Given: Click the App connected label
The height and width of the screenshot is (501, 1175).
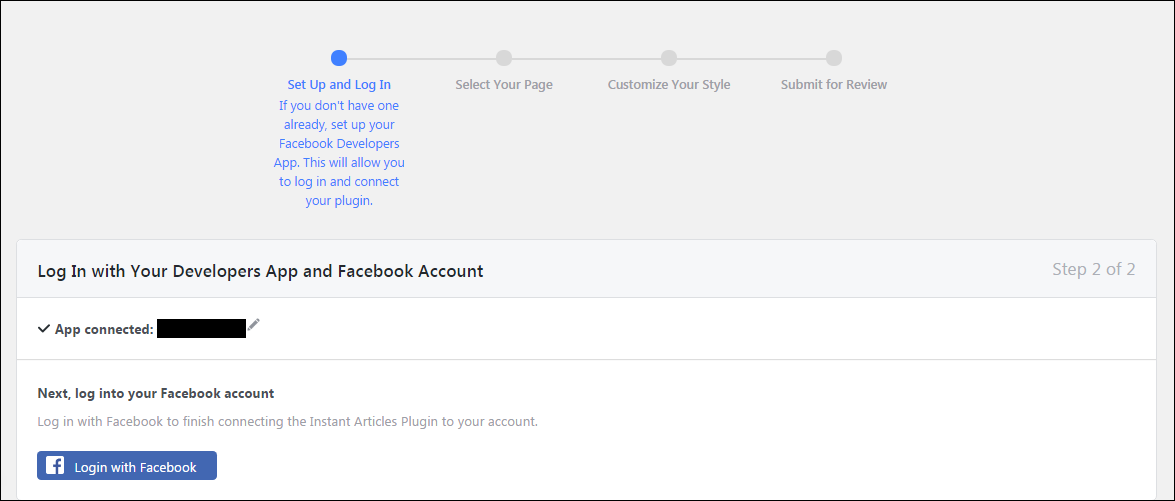Looking at the screenshot, I should click(x=104, y=329).
